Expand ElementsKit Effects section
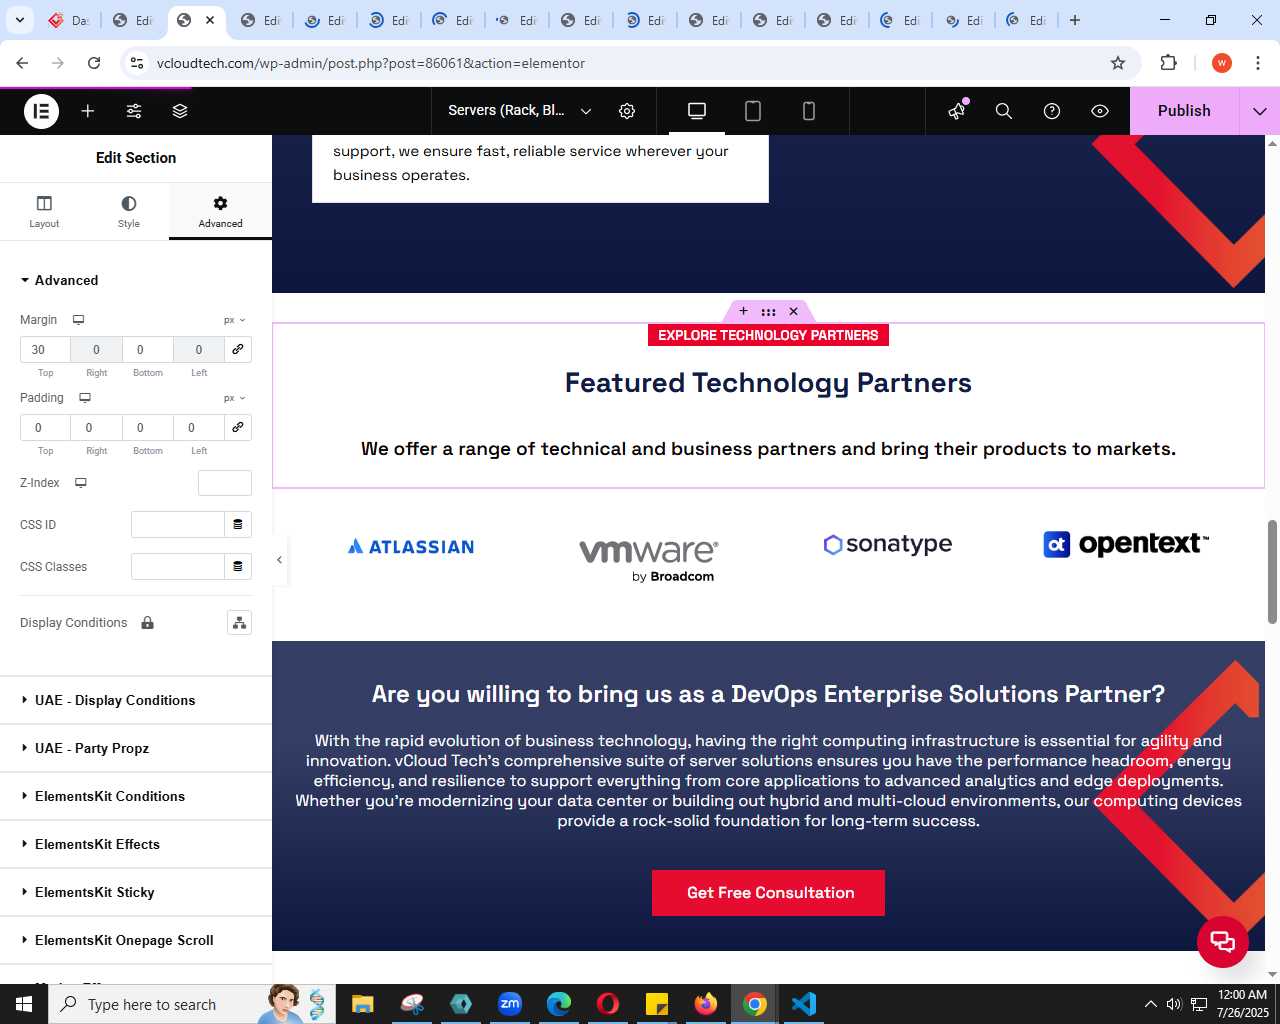Image resolution: width=1280 pixels, height=1024 pixels. point(136,844)
